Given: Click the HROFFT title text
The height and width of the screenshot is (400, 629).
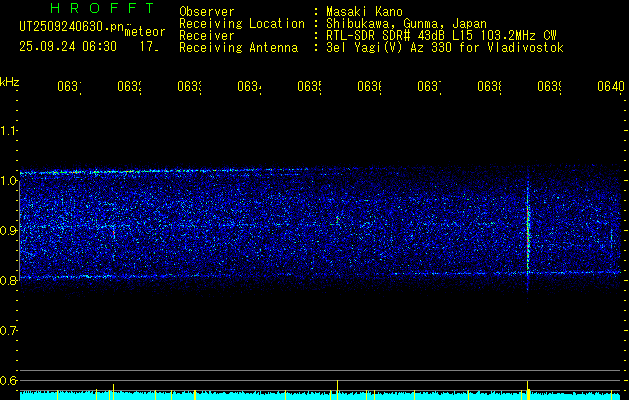Looking at the screenshot, I should pyautogui.click(x=102, y=8).
